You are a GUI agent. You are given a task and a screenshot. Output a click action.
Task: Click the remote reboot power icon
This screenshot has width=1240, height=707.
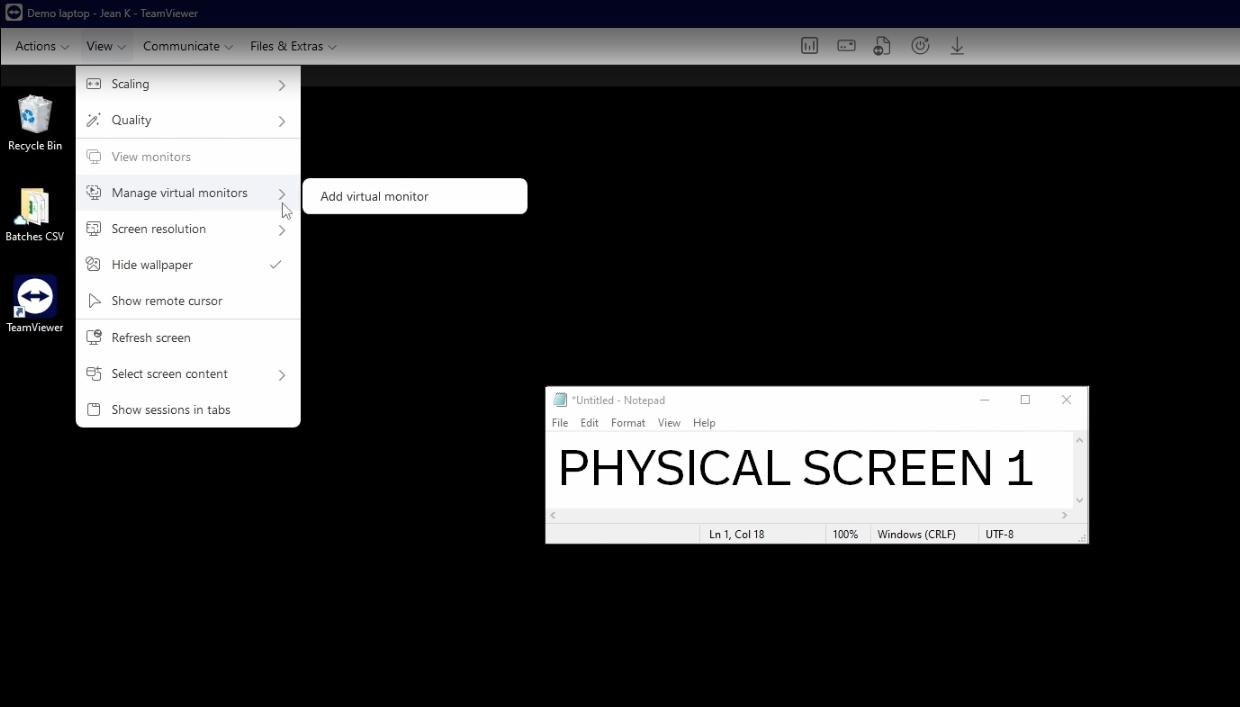pos(920,46)
